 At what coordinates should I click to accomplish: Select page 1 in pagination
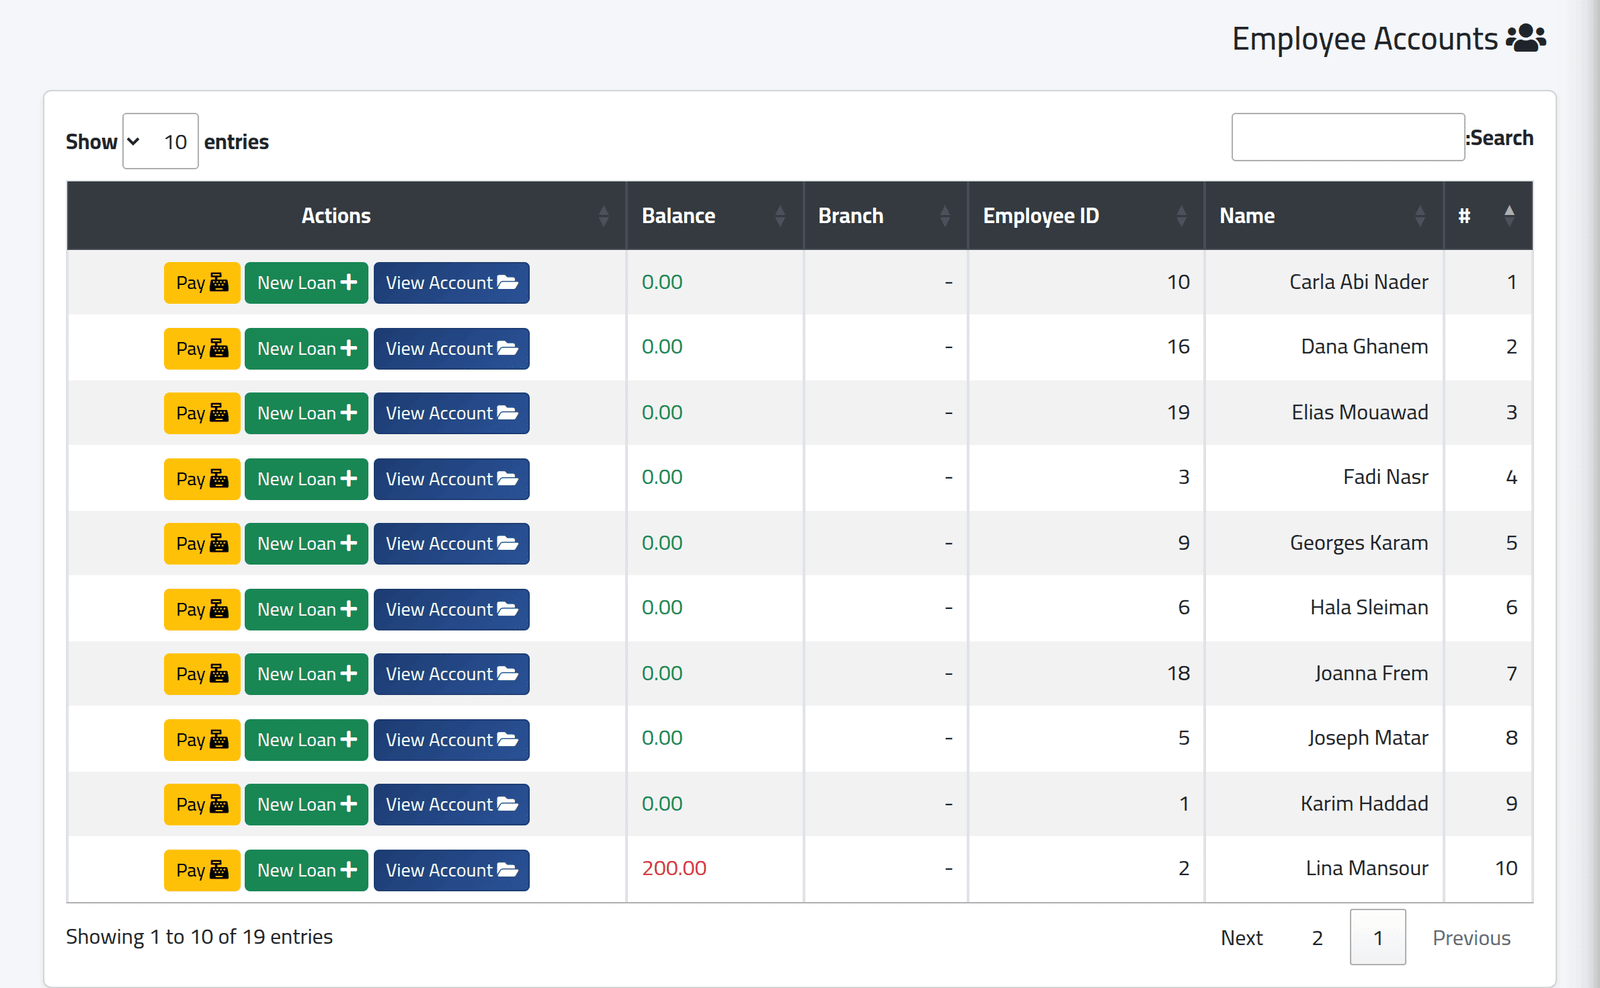pyautogui.click(x=1378, y=938)
